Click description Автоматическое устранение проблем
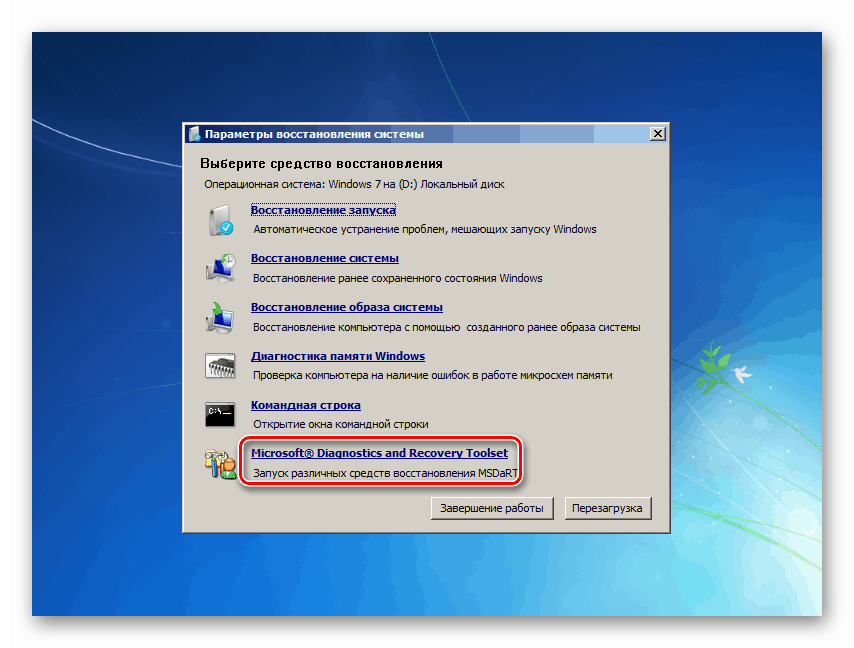This screenshot has width=854, height=648. point(425,229)
